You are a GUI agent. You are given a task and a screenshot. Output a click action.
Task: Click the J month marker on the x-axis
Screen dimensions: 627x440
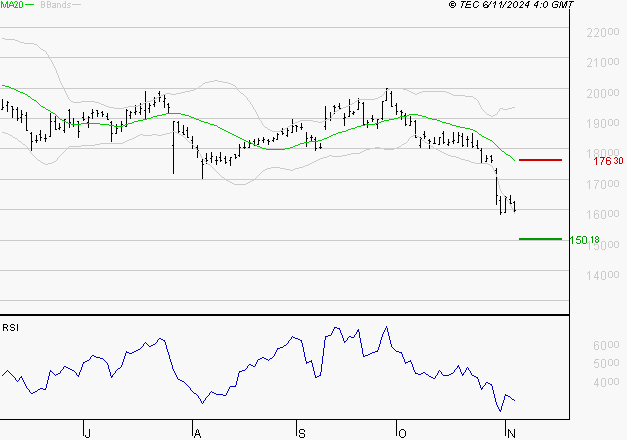88,432
